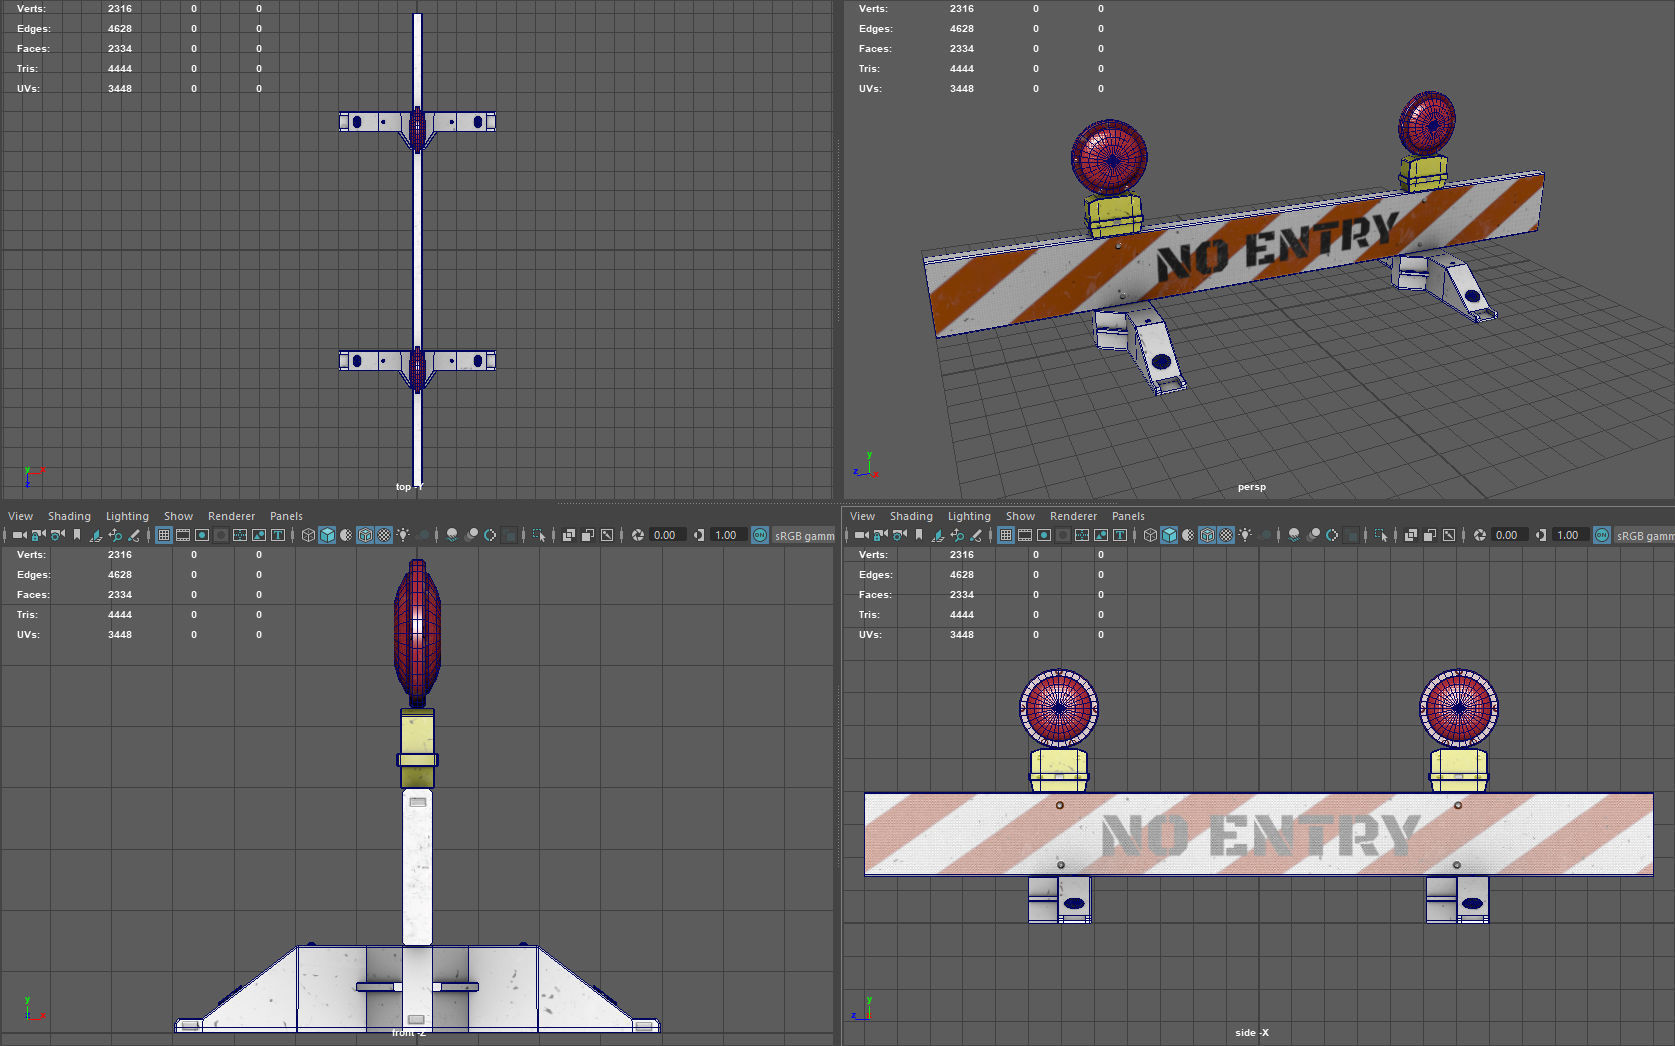Click the 'side -X' viewport label

click(x=1251, y=1033)
